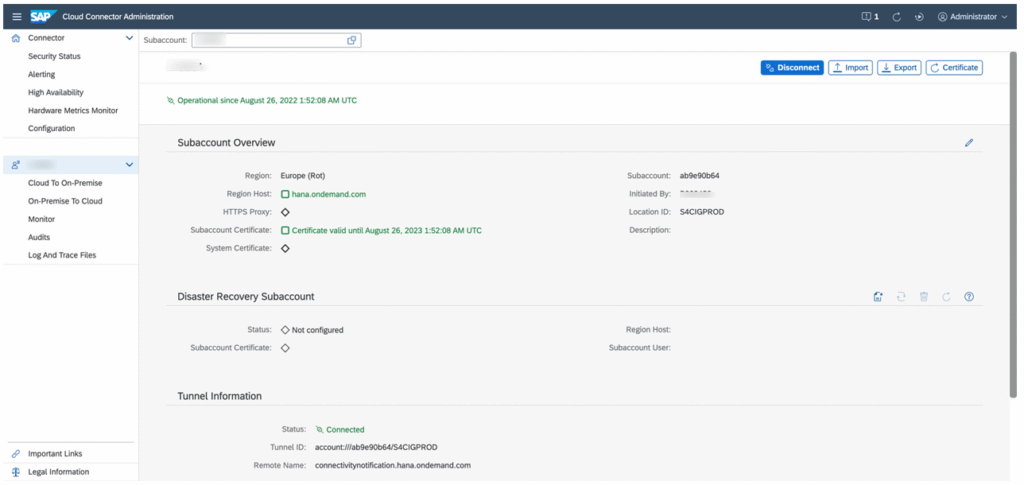Open Security Status in sidebar
1024x485 pixels.
pyautogui.click(x=54, y=56)
